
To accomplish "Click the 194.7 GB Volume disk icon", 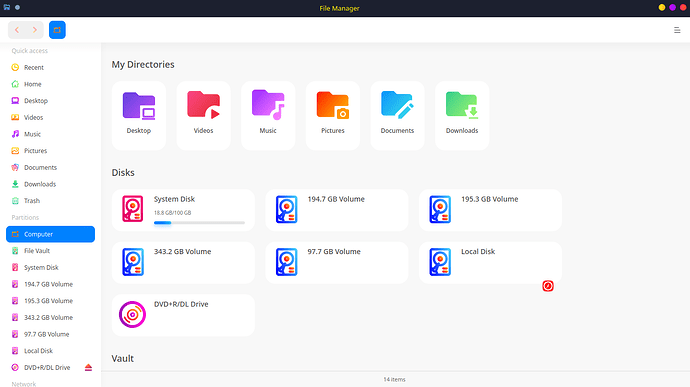I will [x=286, y=210].
